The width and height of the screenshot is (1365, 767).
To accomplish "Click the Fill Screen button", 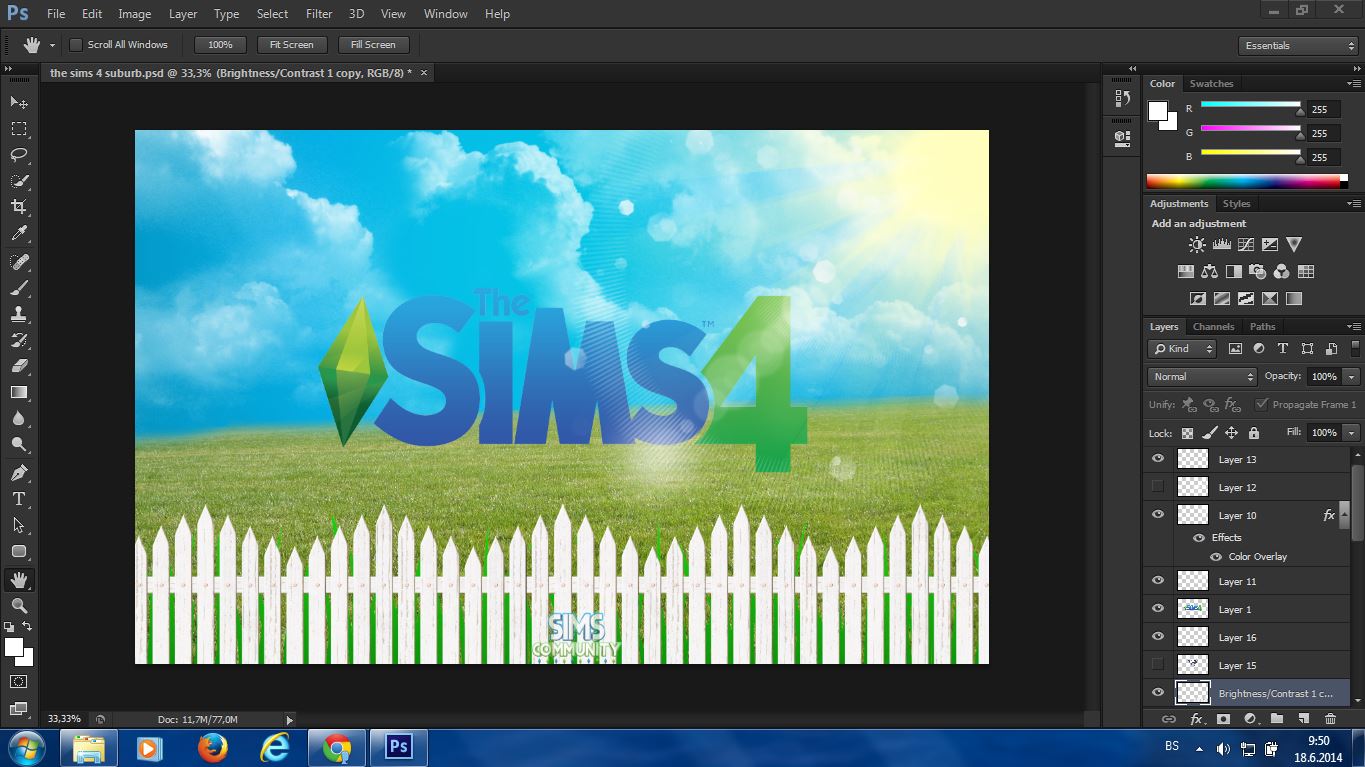I will tap(373, 45).
